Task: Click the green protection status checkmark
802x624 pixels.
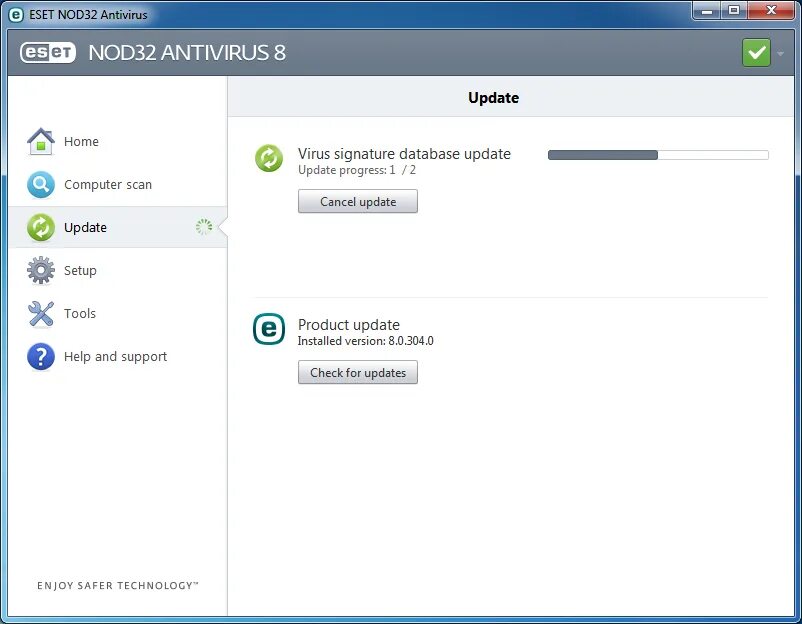Action: coord(756,51)
